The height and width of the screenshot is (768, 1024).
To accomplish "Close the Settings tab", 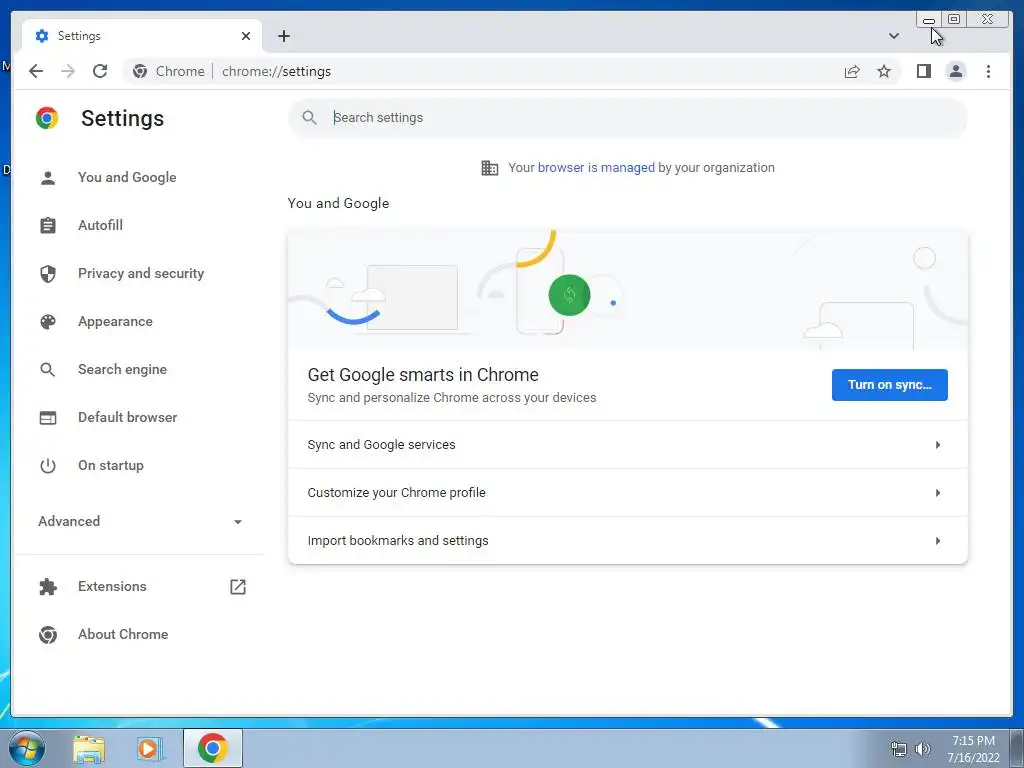I will coord(246,36).
